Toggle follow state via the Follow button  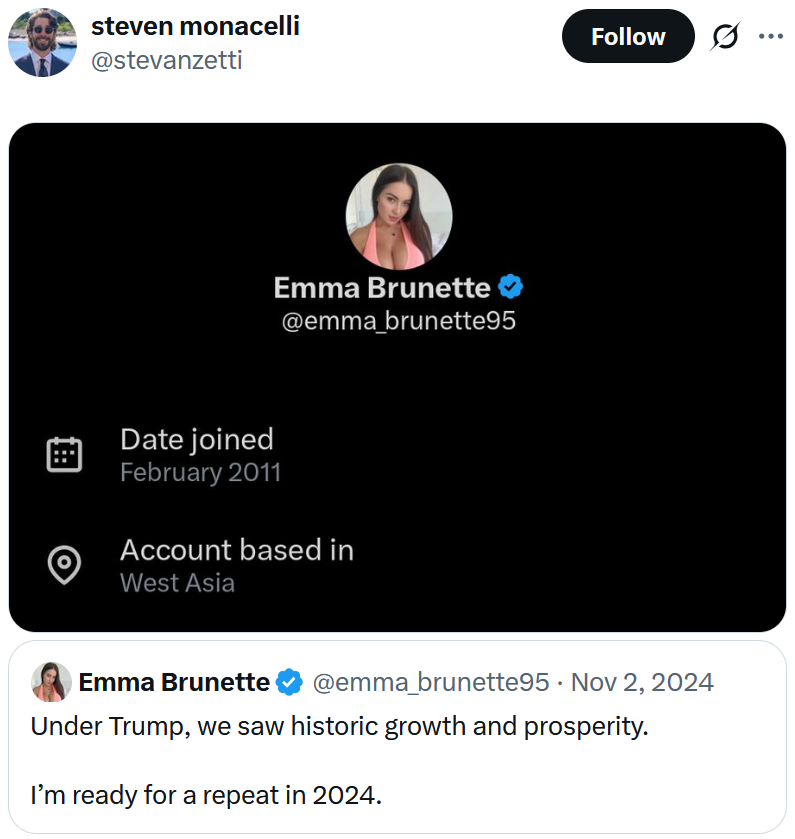628,36
